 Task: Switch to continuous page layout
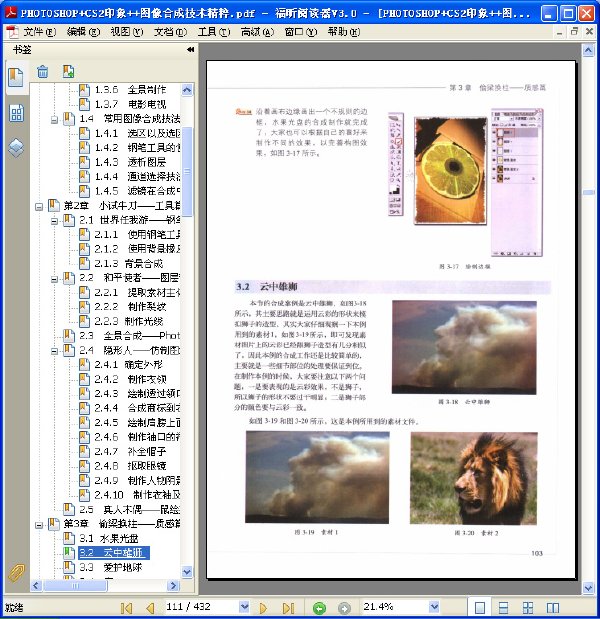(x=504, y=608)
